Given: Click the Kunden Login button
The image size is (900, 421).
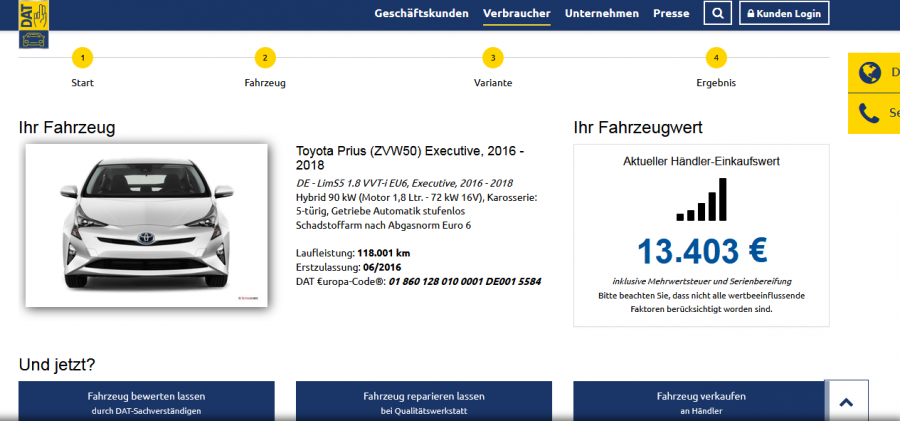Looking at the screenshot, I should tap(784, 14).
